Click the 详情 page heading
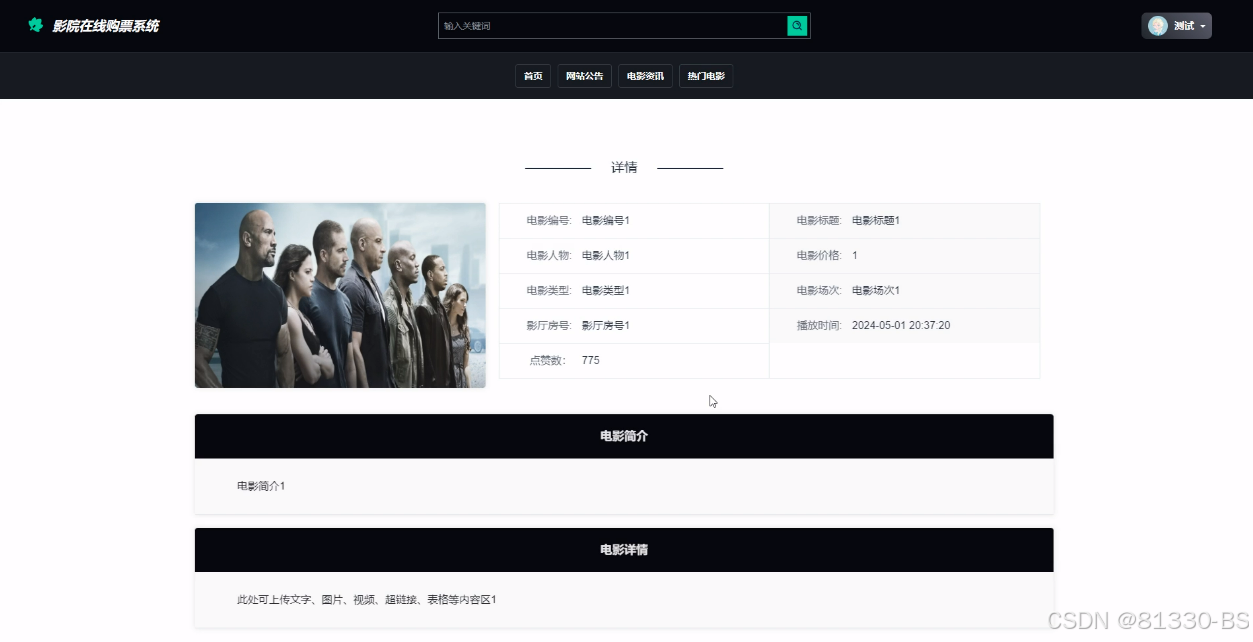 click(x=624, y=168)
